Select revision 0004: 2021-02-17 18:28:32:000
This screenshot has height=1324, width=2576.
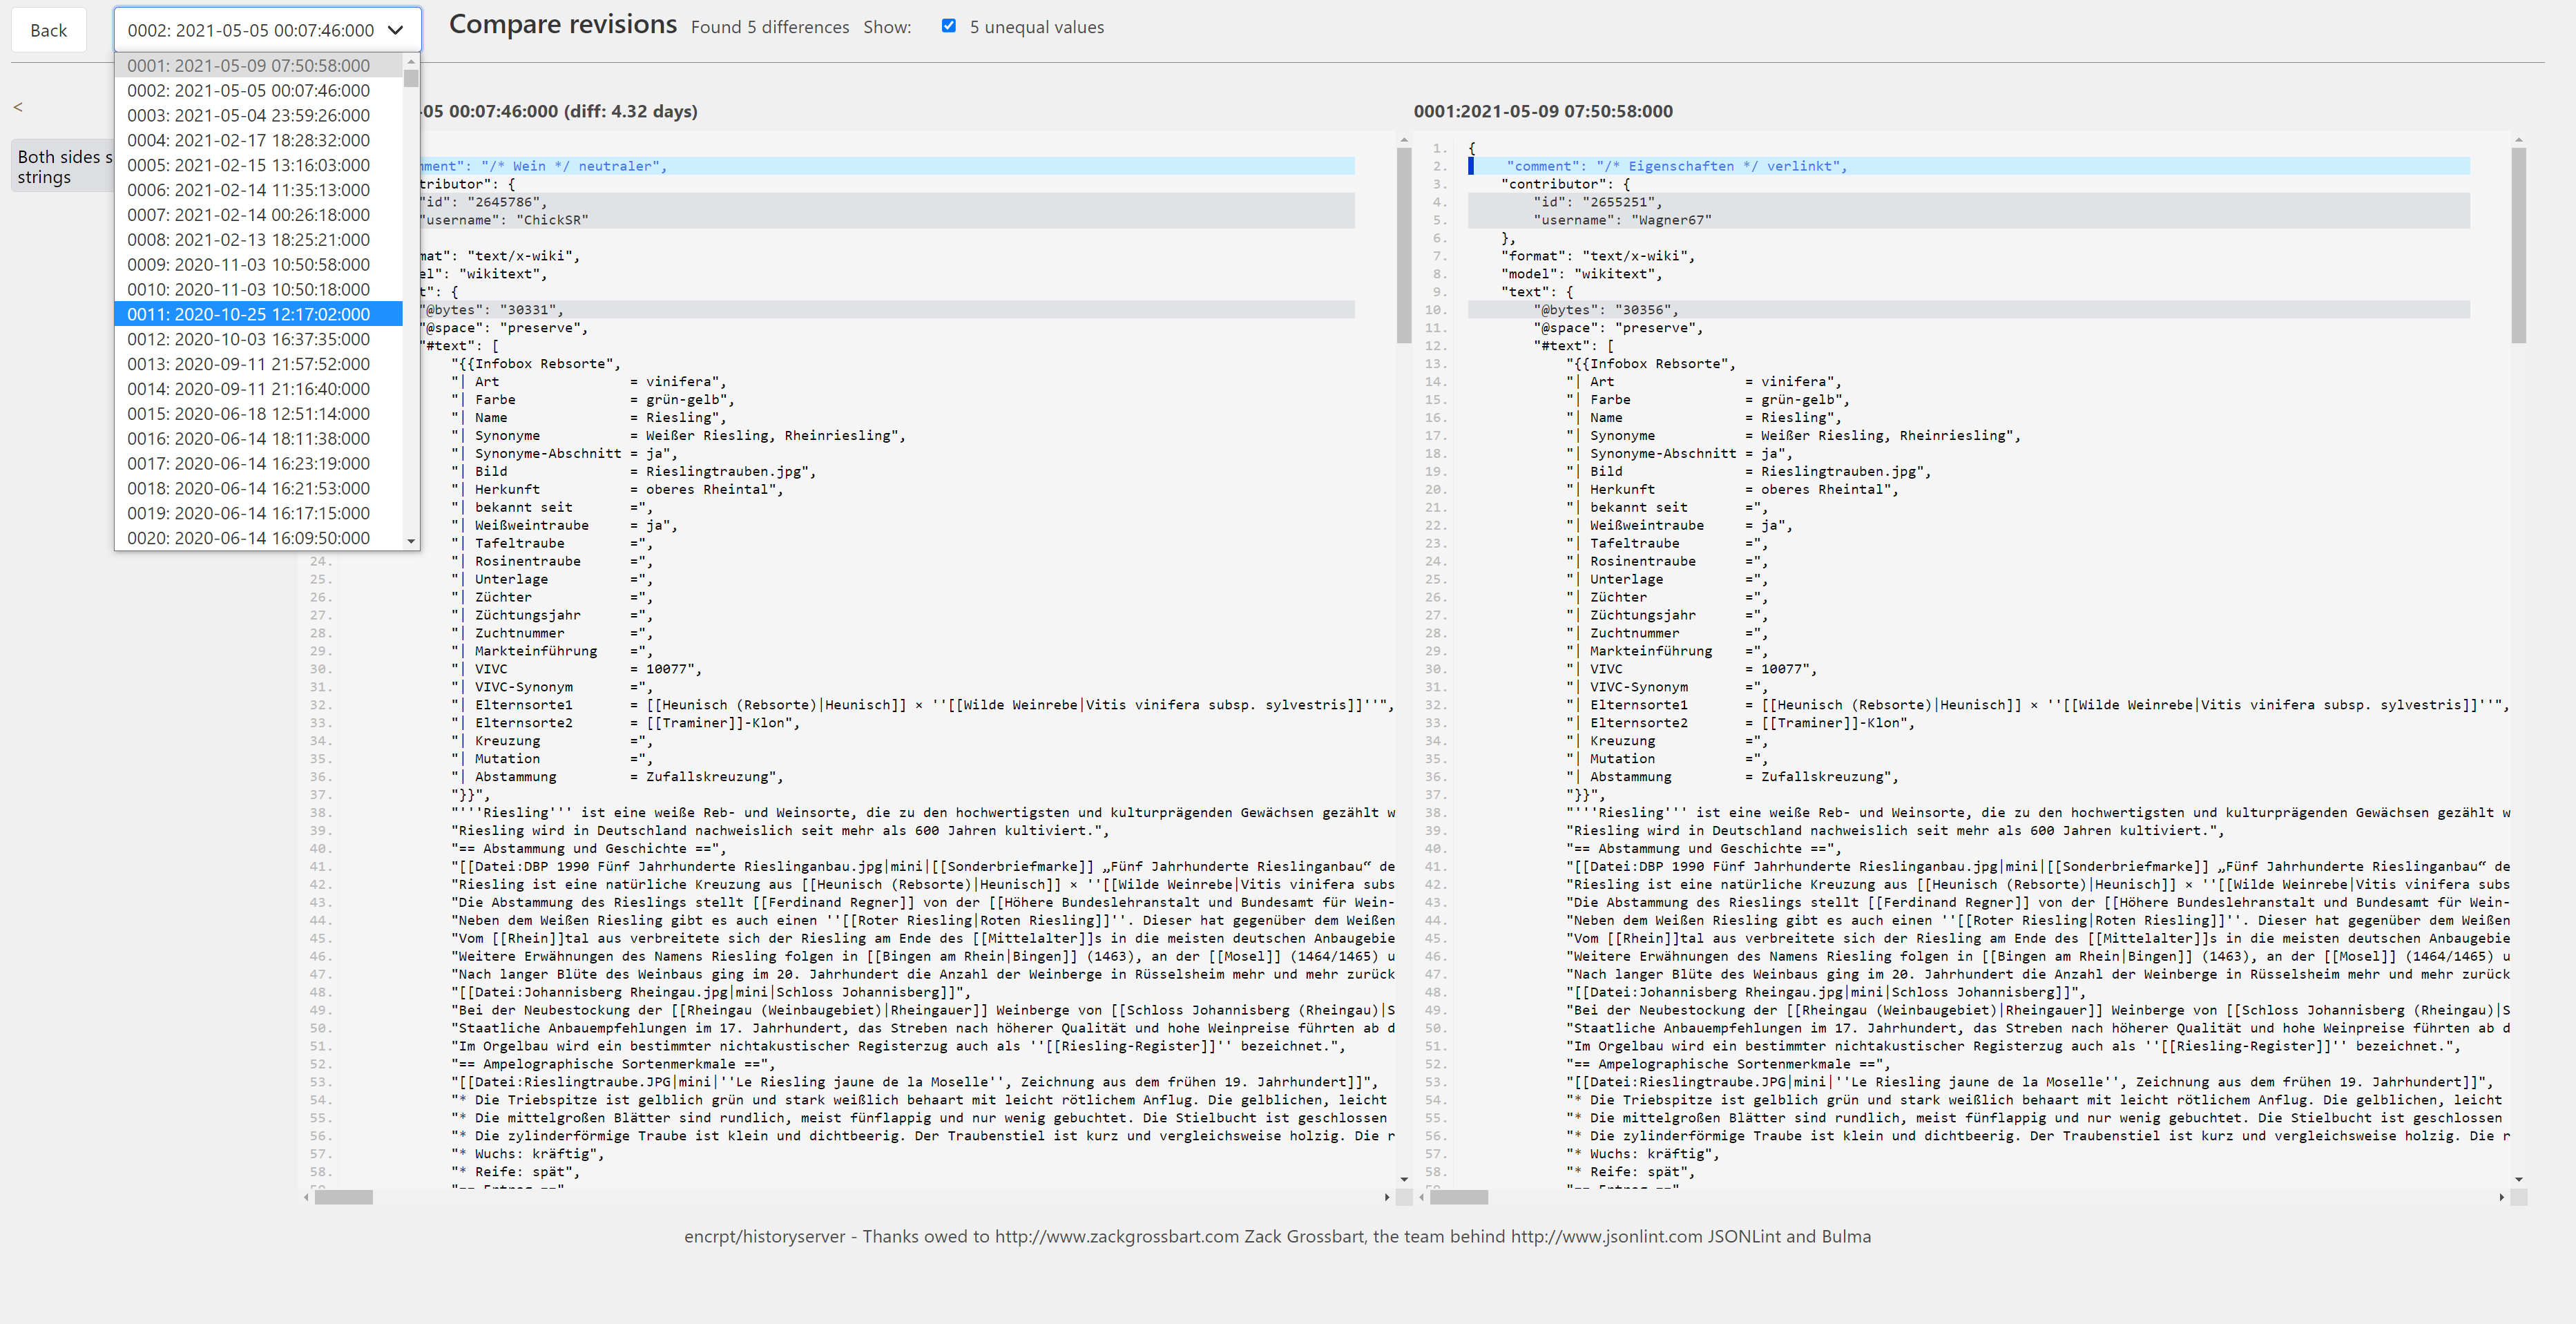[x=258, y=140]
